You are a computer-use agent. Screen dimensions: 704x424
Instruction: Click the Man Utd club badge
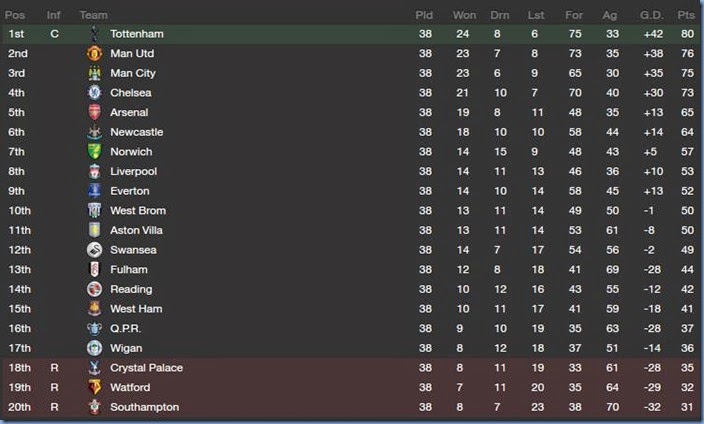pyautogui.click(x=95, y=53)
